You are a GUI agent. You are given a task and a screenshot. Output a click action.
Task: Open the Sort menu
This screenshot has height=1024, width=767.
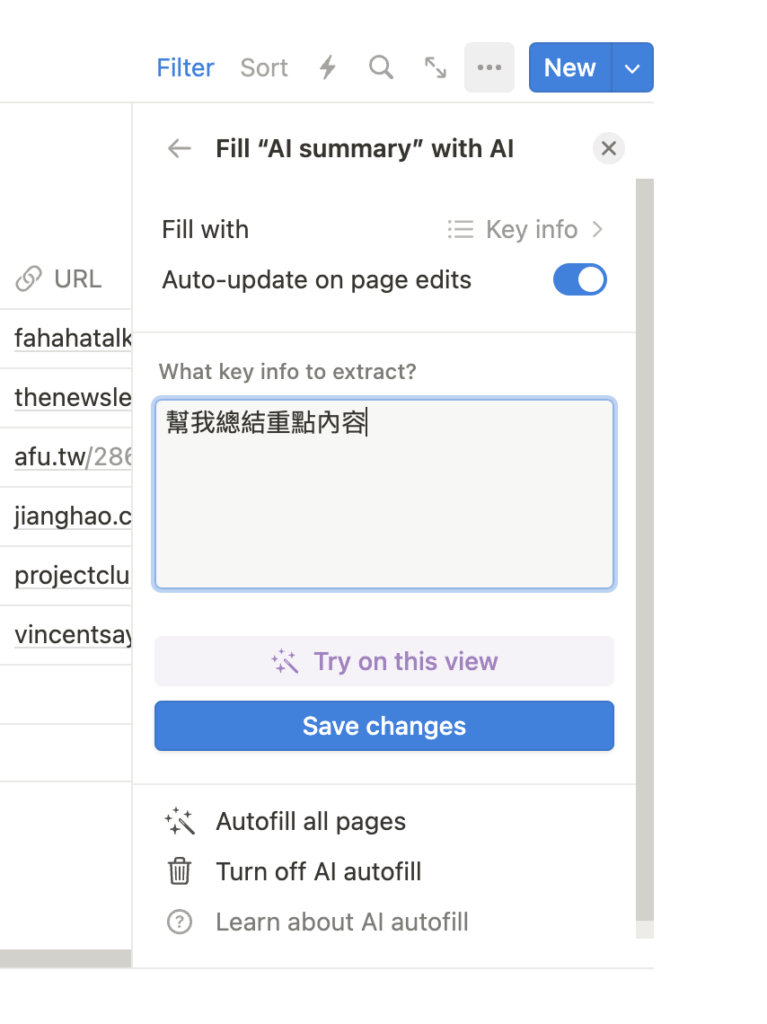point(264,68)
